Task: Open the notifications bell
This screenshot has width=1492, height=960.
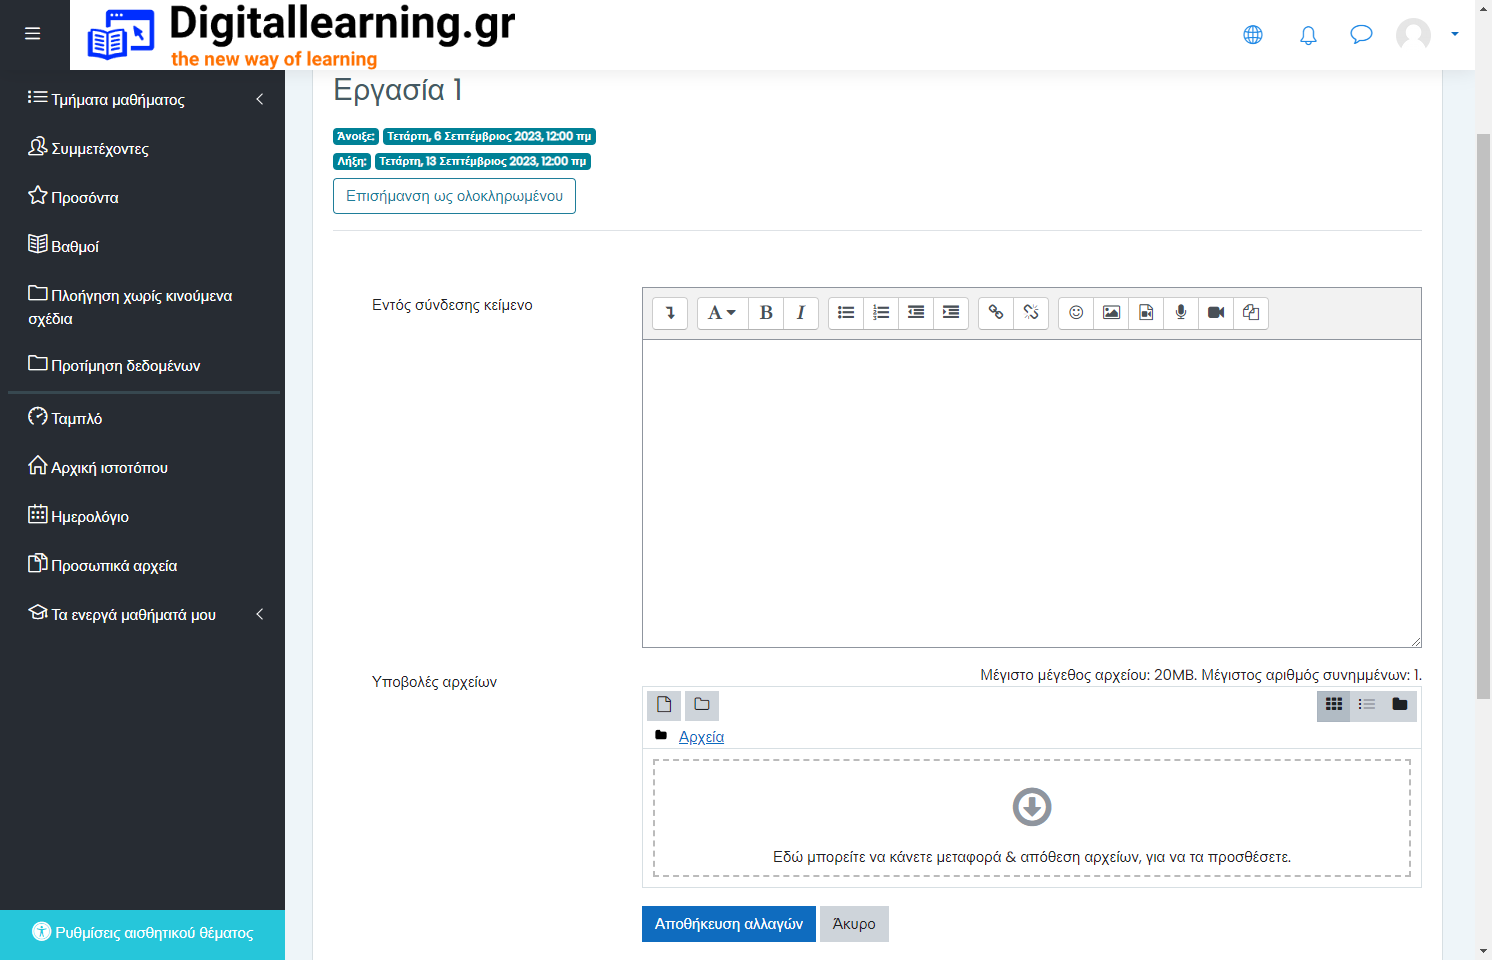Action: 1308,35
